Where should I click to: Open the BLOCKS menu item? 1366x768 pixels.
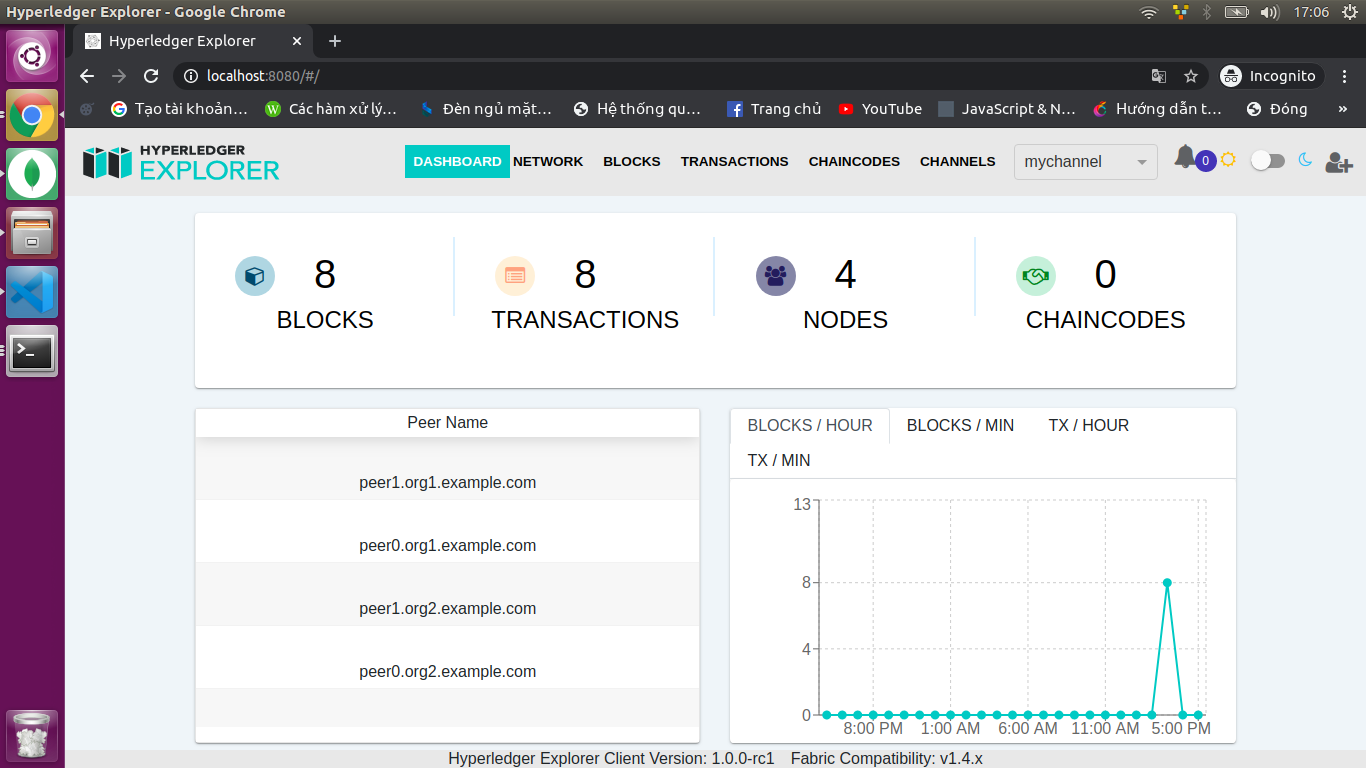[632, 161]
